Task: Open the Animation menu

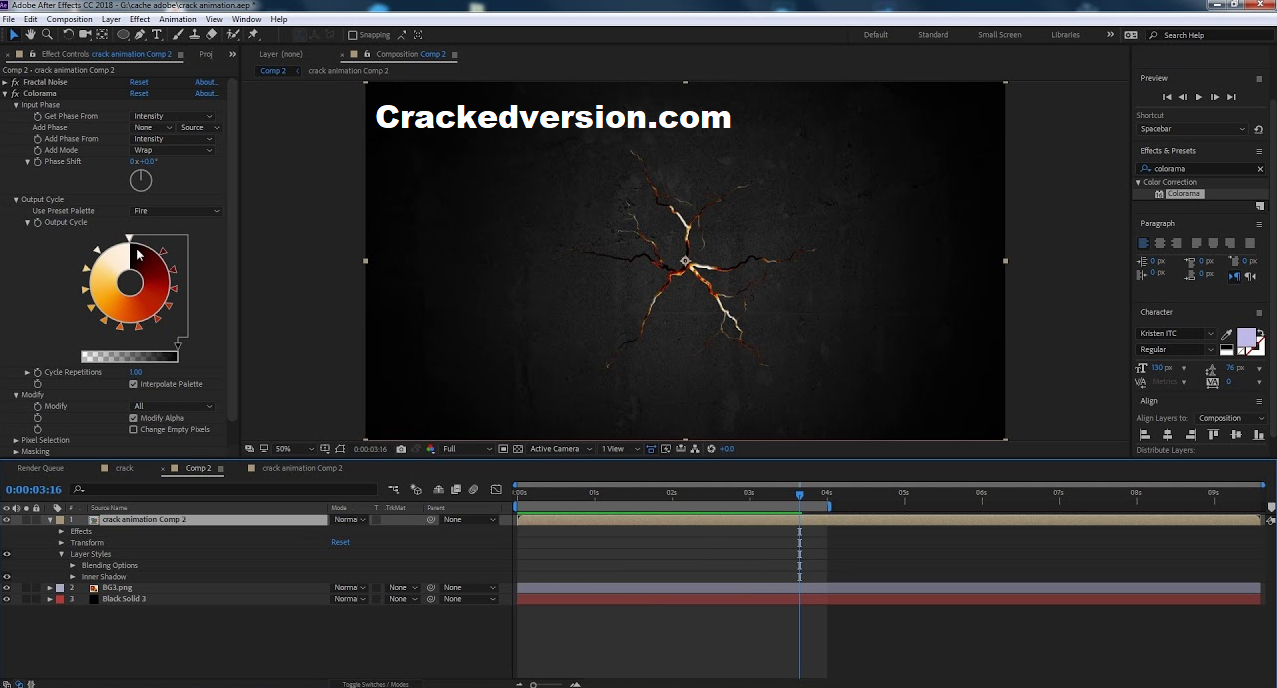Action: point(178,19)
